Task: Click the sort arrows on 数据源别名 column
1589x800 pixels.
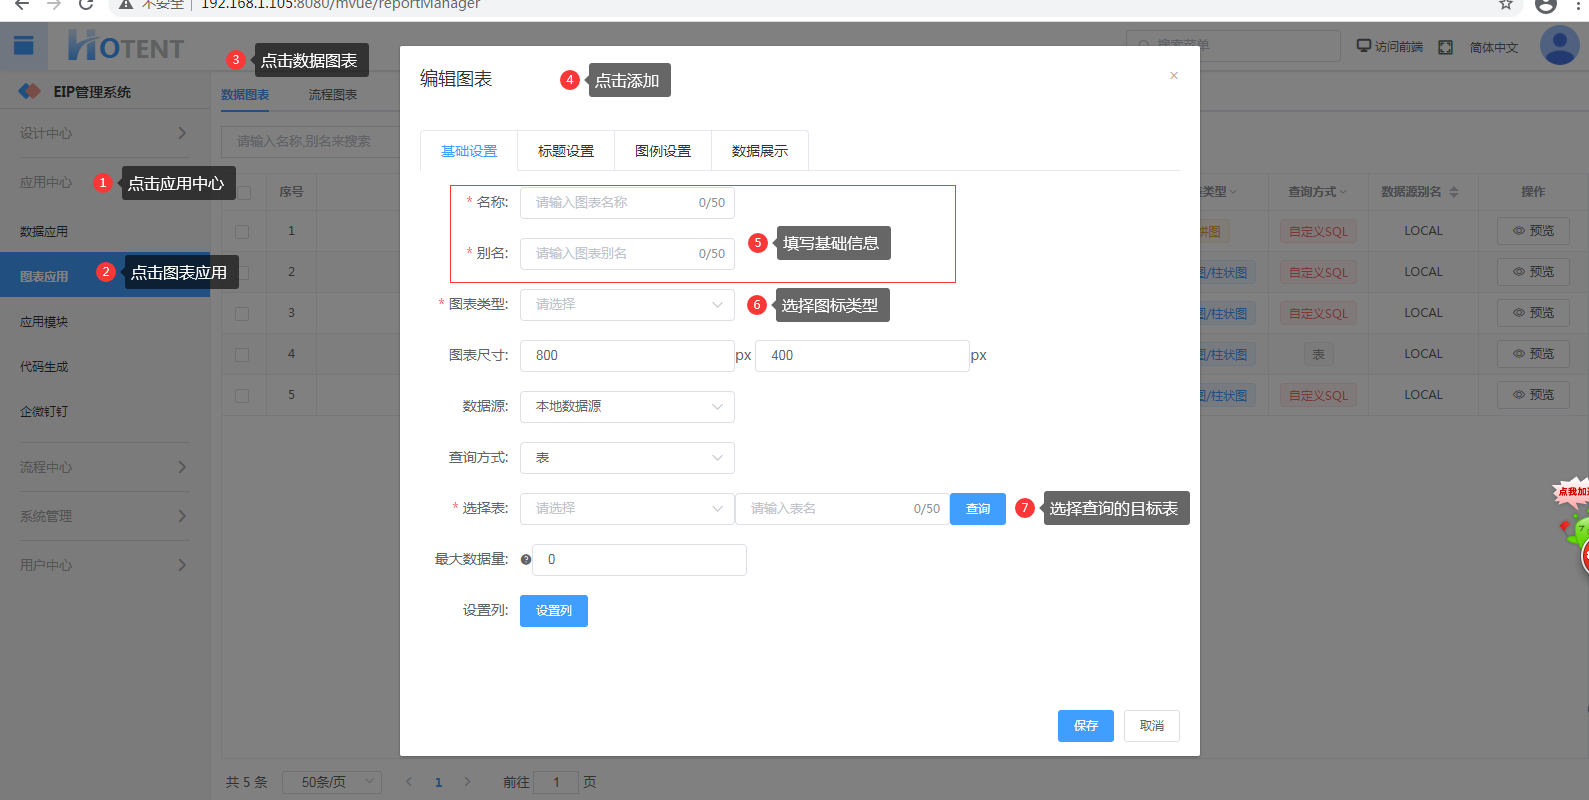Action: point(1454,192)
